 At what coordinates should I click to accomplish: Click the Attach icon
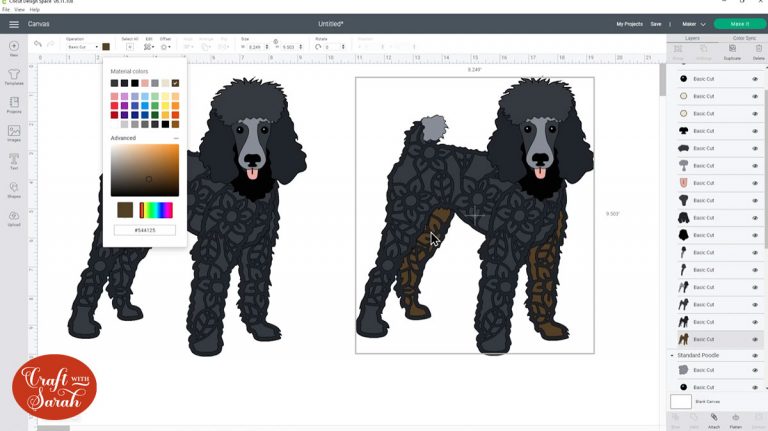pos(714,418)
